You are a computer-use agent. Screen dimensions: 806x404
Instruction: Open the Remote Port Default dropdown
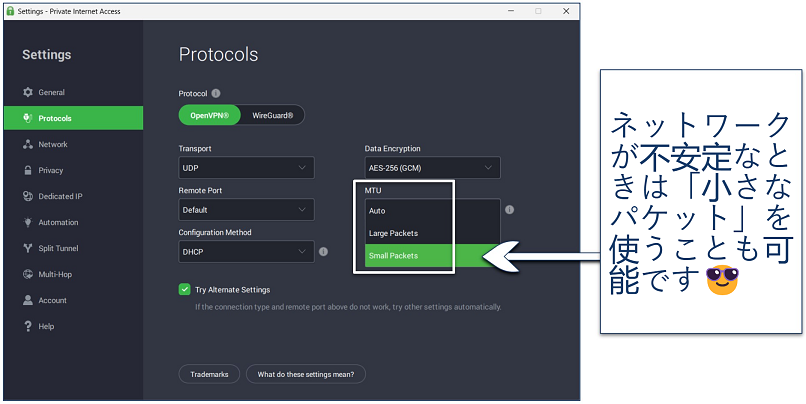point(246,210)
